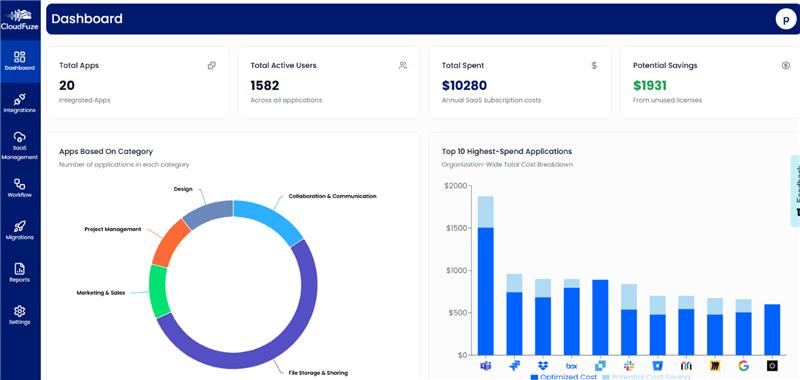Select the Jira icon under the chart

tap(514, 366)
